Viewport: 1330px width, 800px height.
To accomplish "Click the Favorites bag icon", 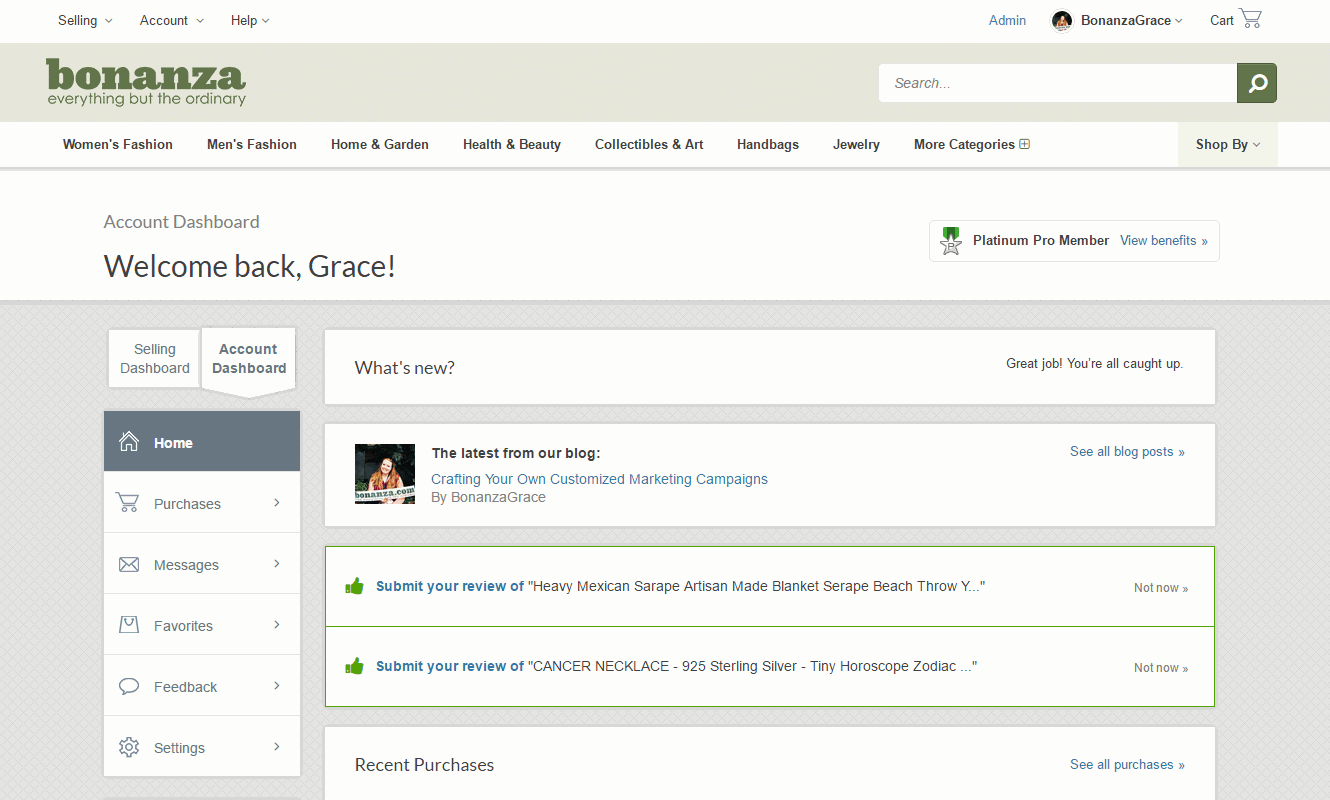I will tap(129, 625).
